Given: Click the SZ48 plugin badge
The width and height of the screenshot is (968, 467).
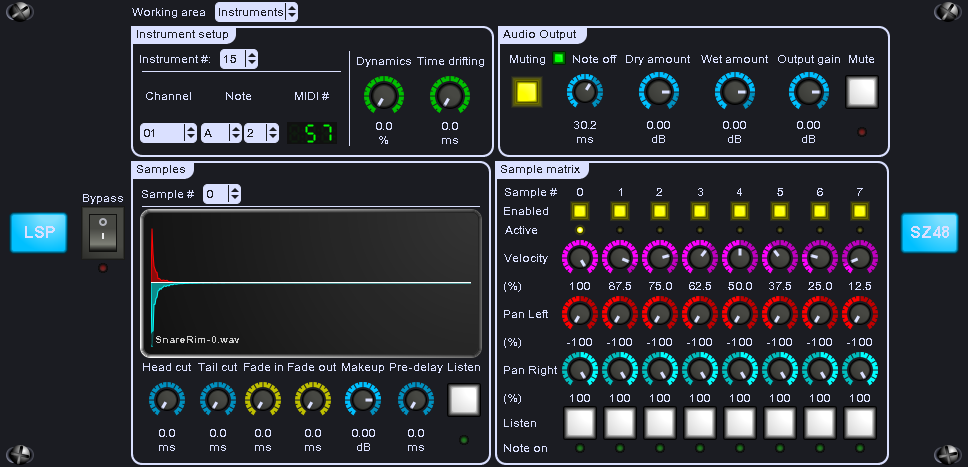Looking at the screenshot, I should 929,232.
